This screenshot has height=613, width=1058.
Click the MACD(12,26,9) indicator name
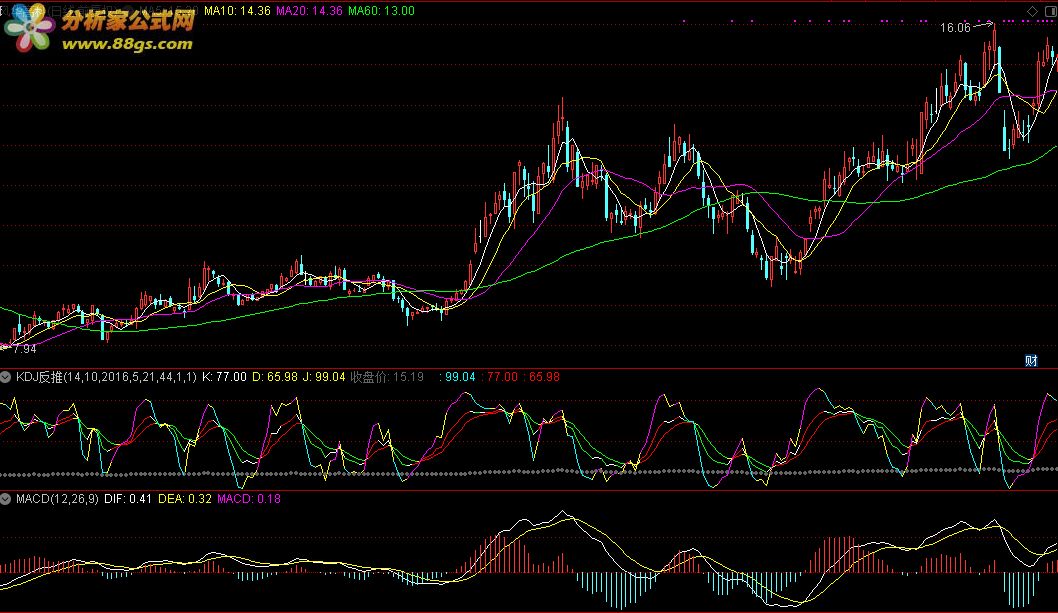[x=57, y=499]
